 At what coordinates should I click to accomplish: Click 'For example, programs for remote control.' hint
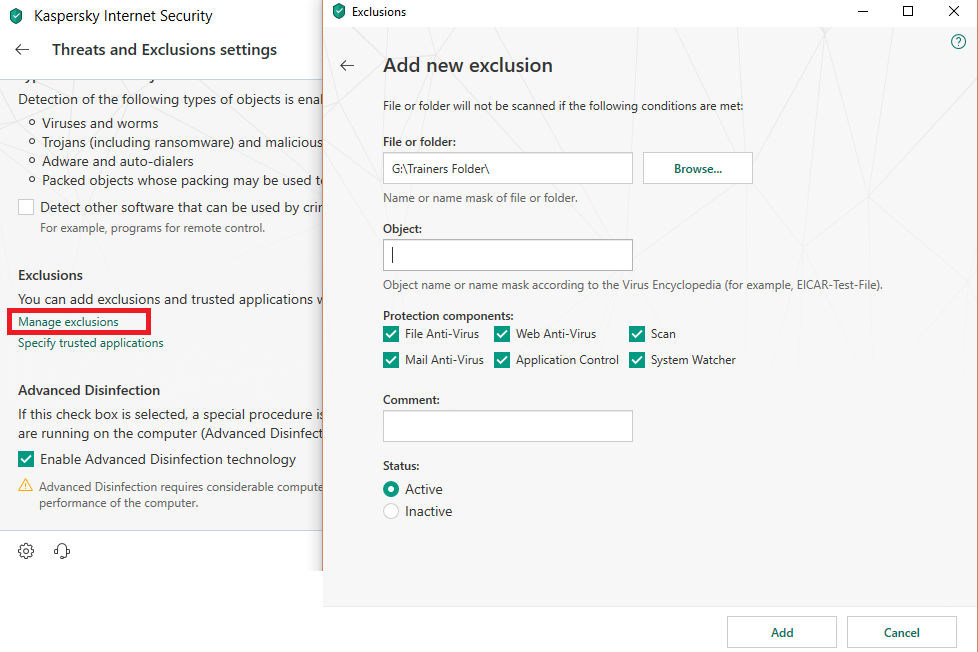[x=153, y=228]
